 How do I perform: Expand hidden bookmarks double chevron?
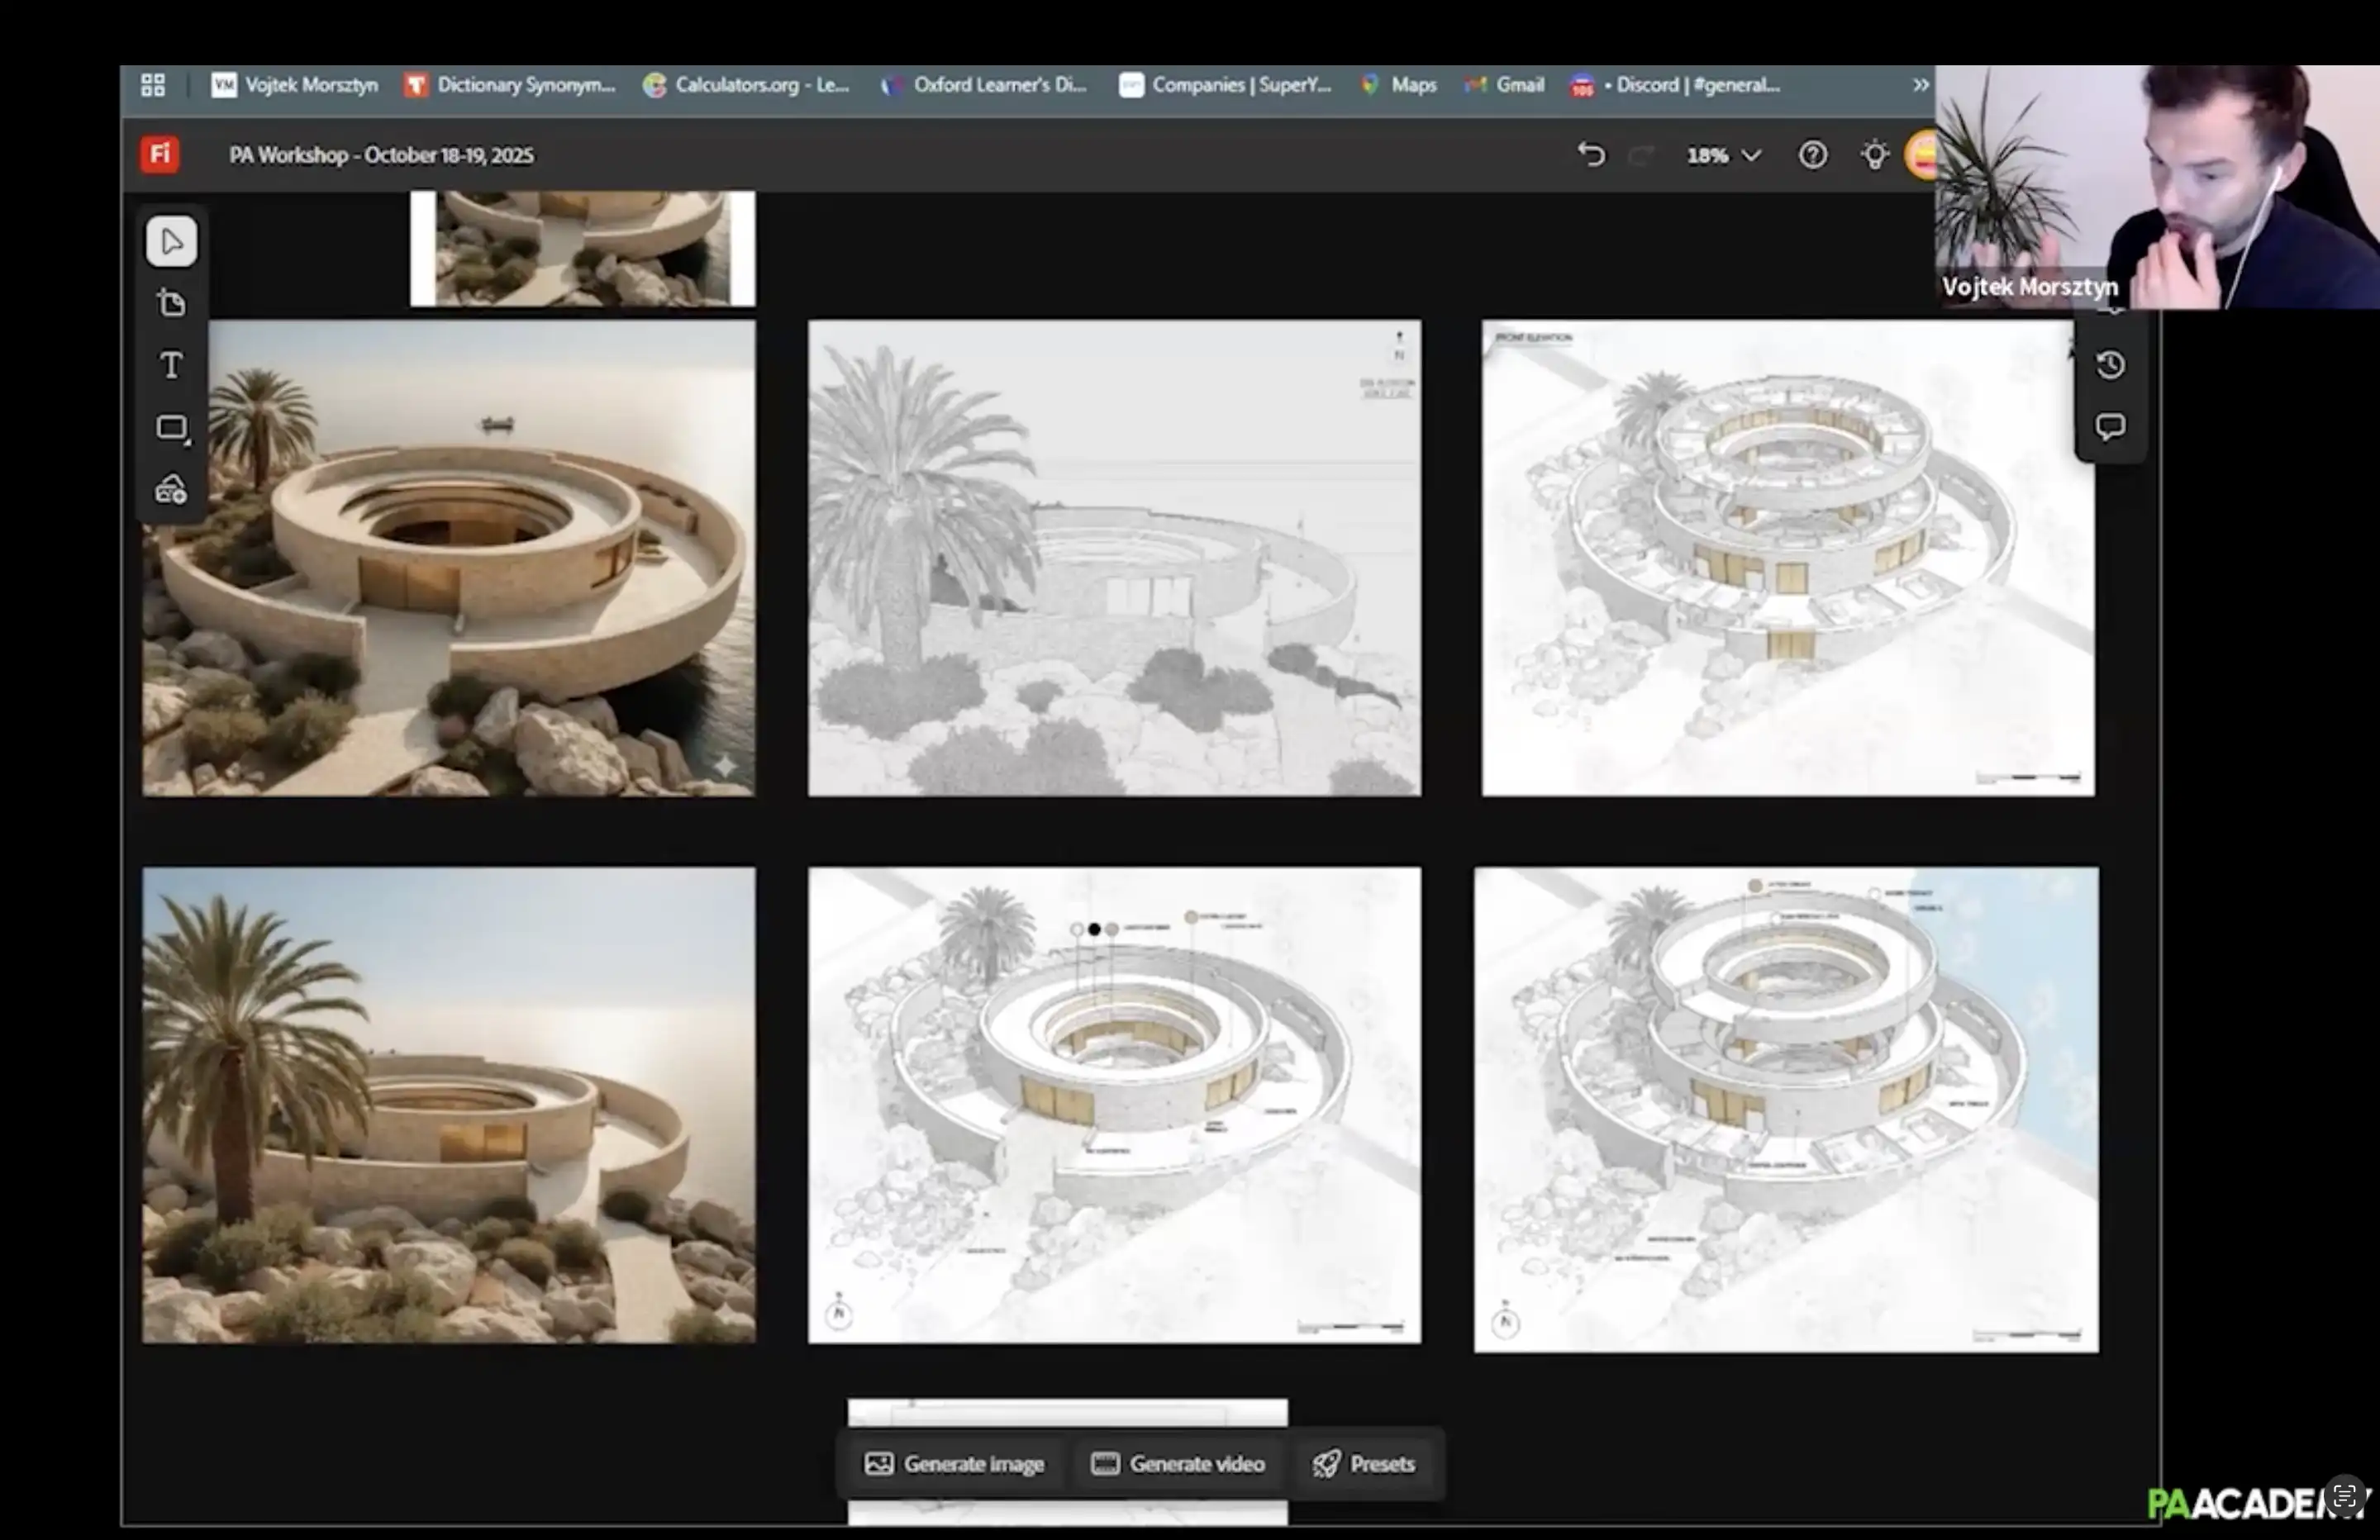tap(1920, 85)
